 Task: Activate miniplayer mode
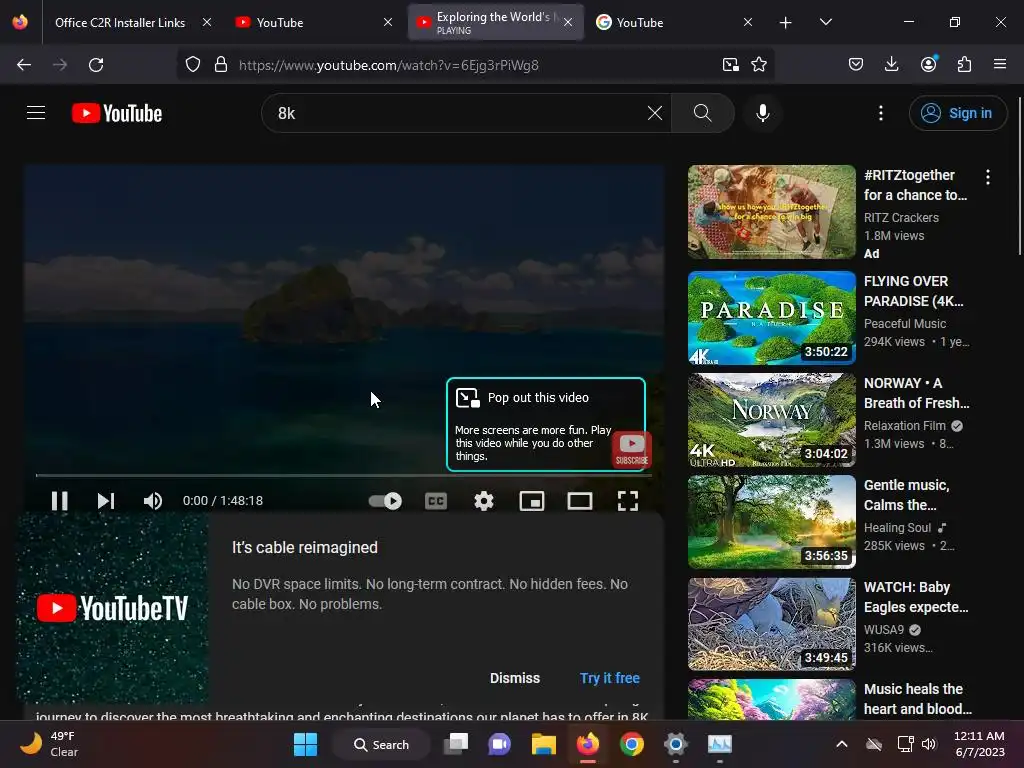(x=532, y=501)
